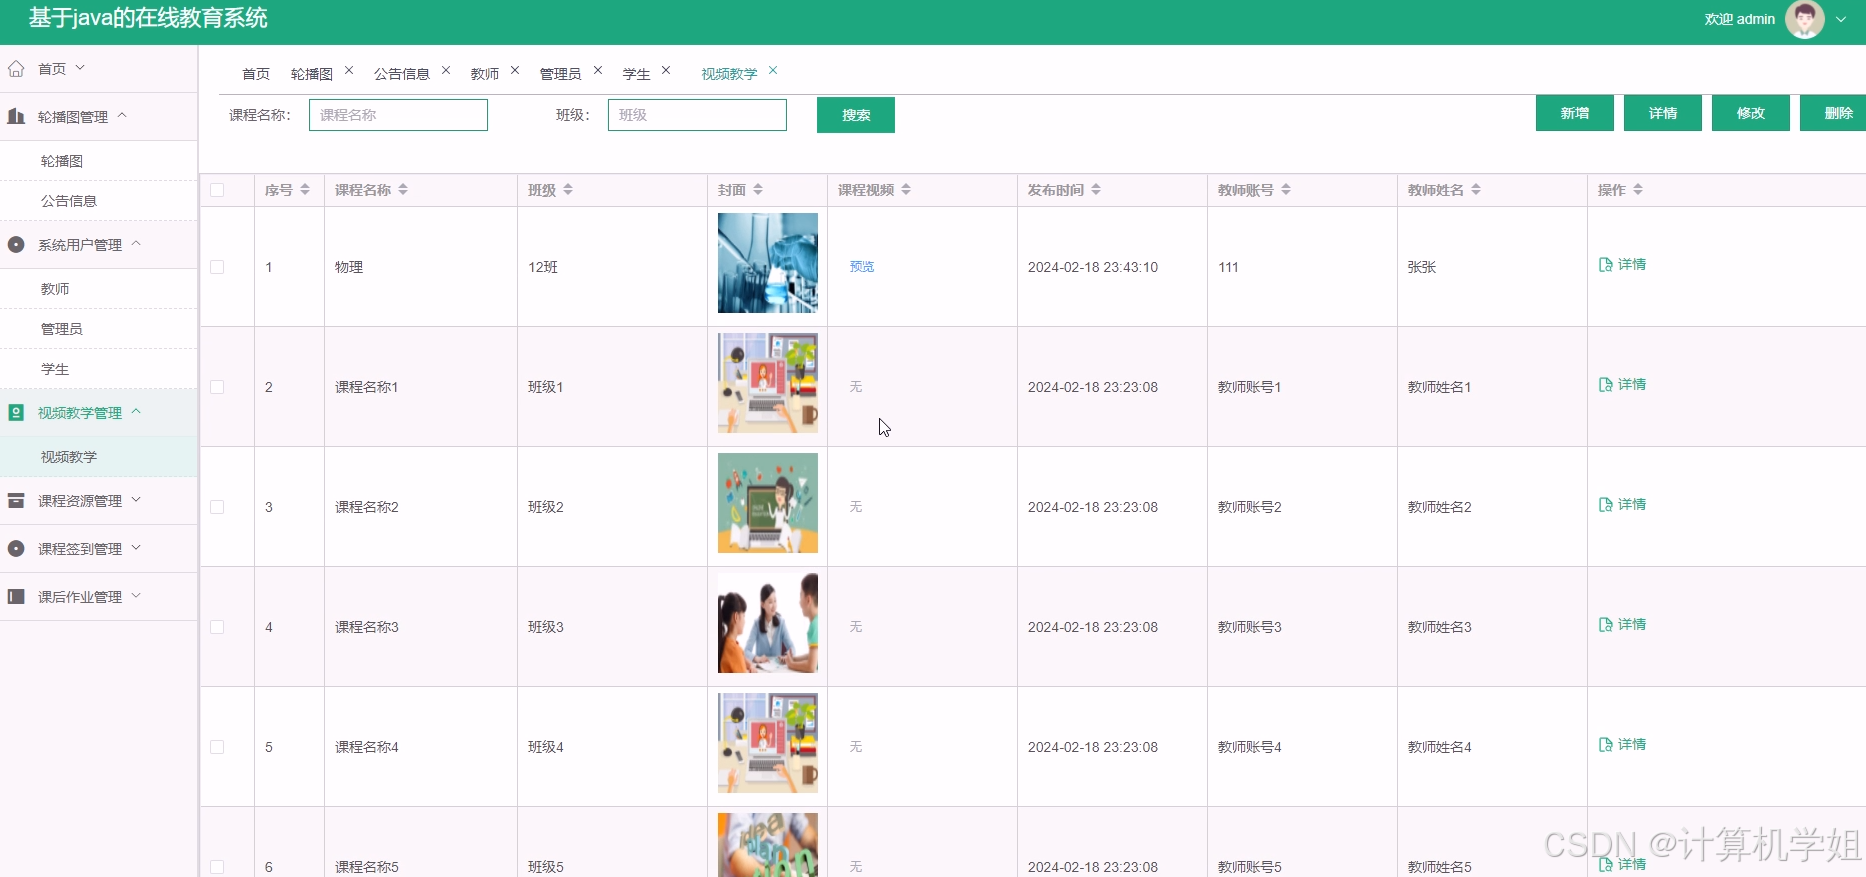This screenshot has height=877, width=1866.
Task: Click the admin avatar picture
Action: click(x=1805, y=19)
